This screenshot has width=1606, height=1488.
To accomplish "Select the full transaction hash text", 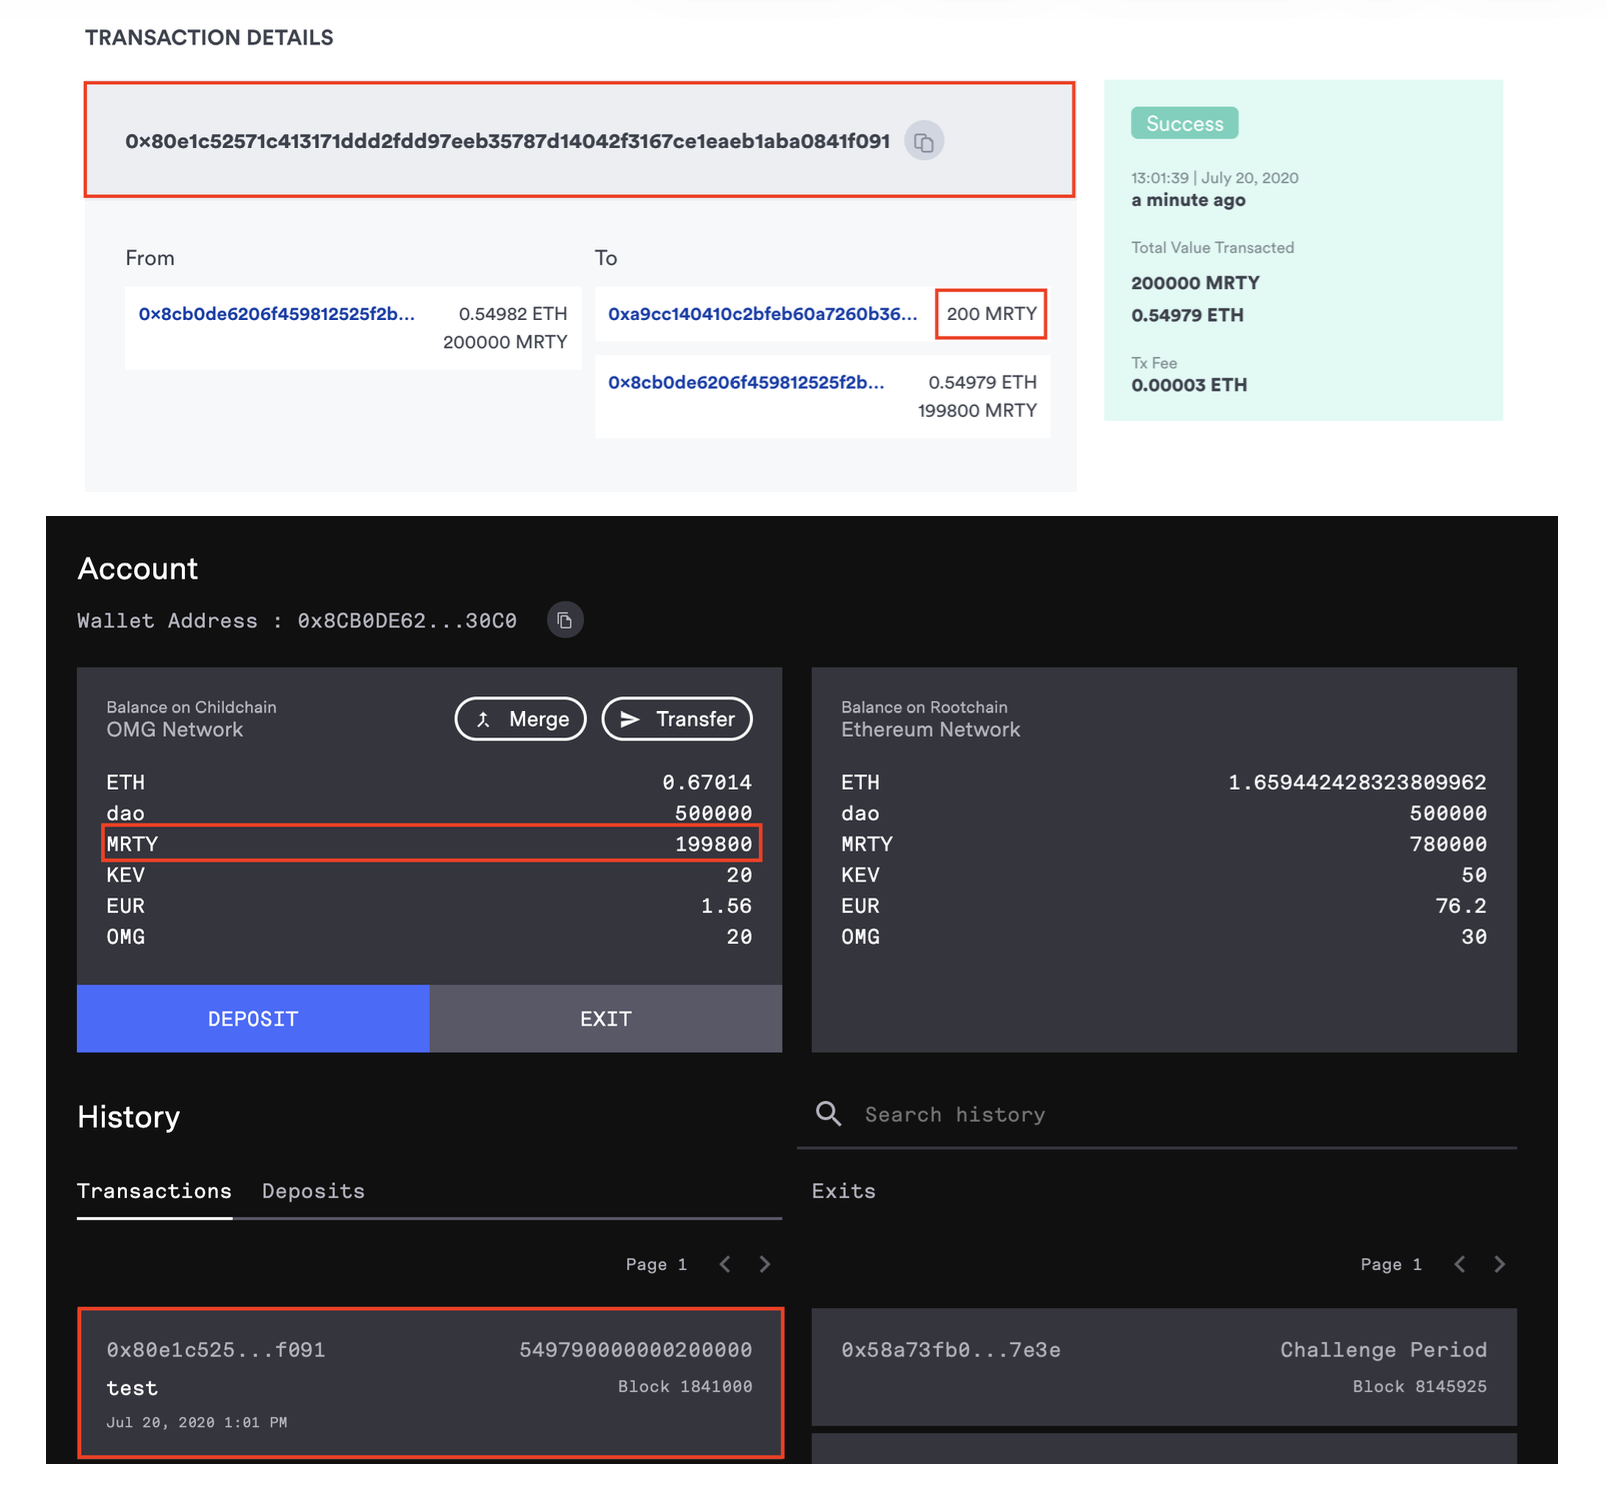I will click(508, 141).
